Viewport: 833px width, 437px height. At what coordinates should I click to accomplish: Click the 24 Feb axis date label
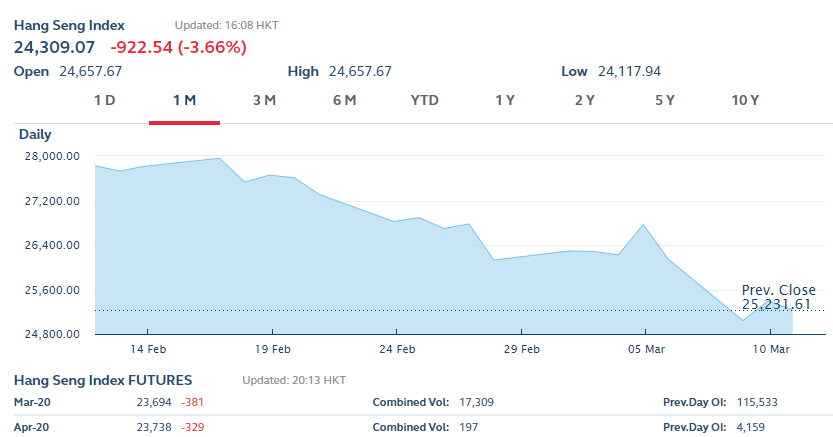[397, 349]
